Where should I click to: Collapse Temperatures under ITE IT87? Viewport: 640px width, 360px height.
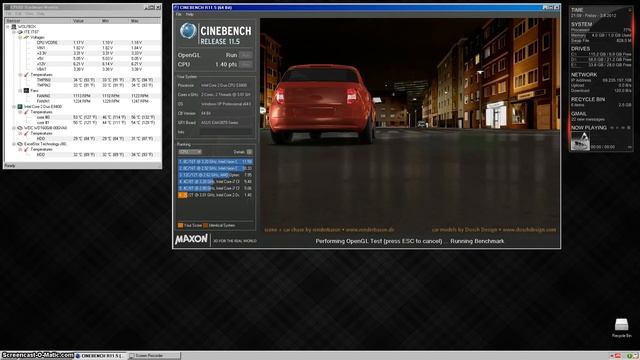[x=20, y=75]
